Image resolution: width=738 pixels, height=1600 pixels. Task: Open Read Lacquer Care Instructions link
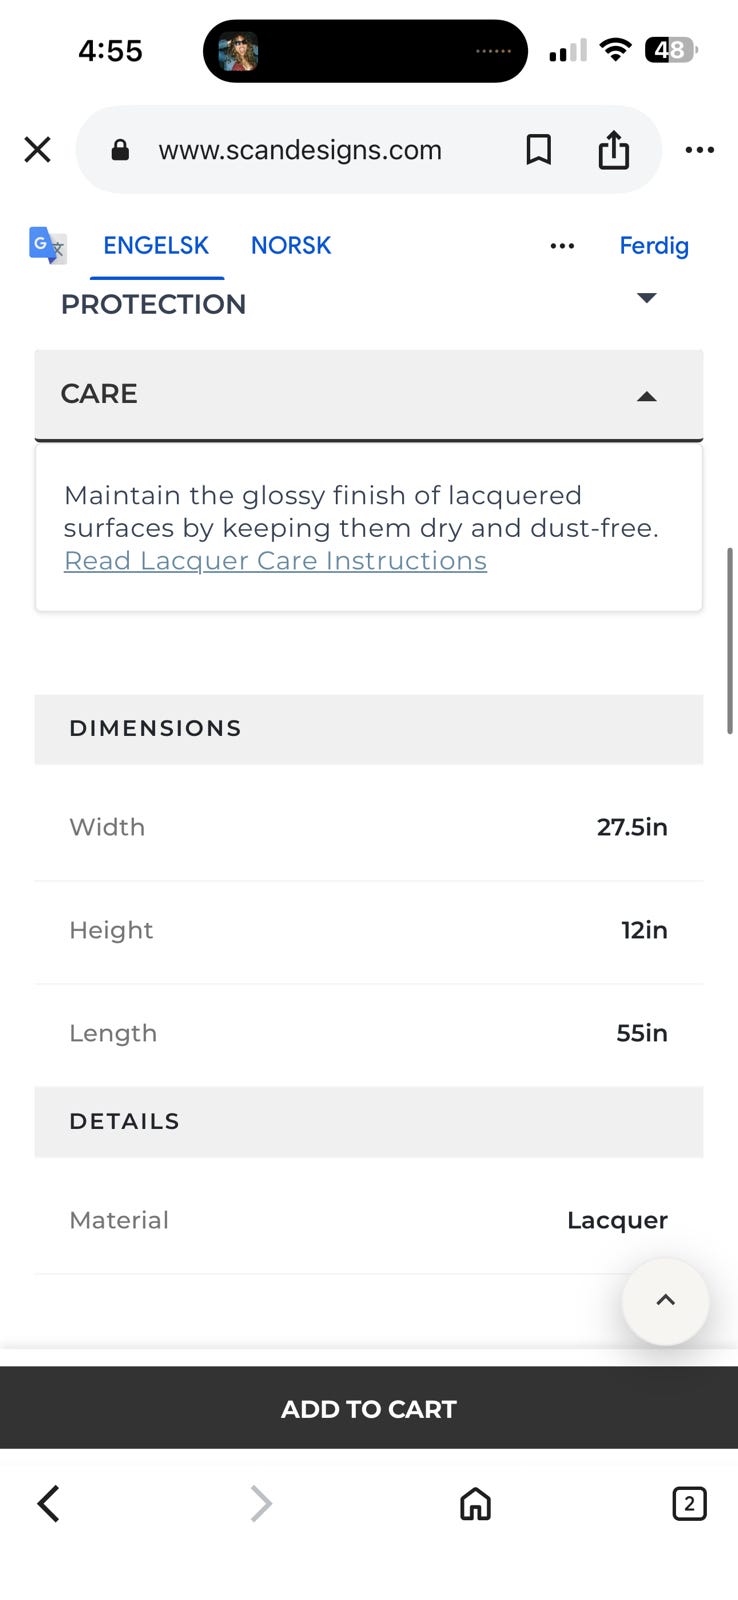(x=275, y=561)
